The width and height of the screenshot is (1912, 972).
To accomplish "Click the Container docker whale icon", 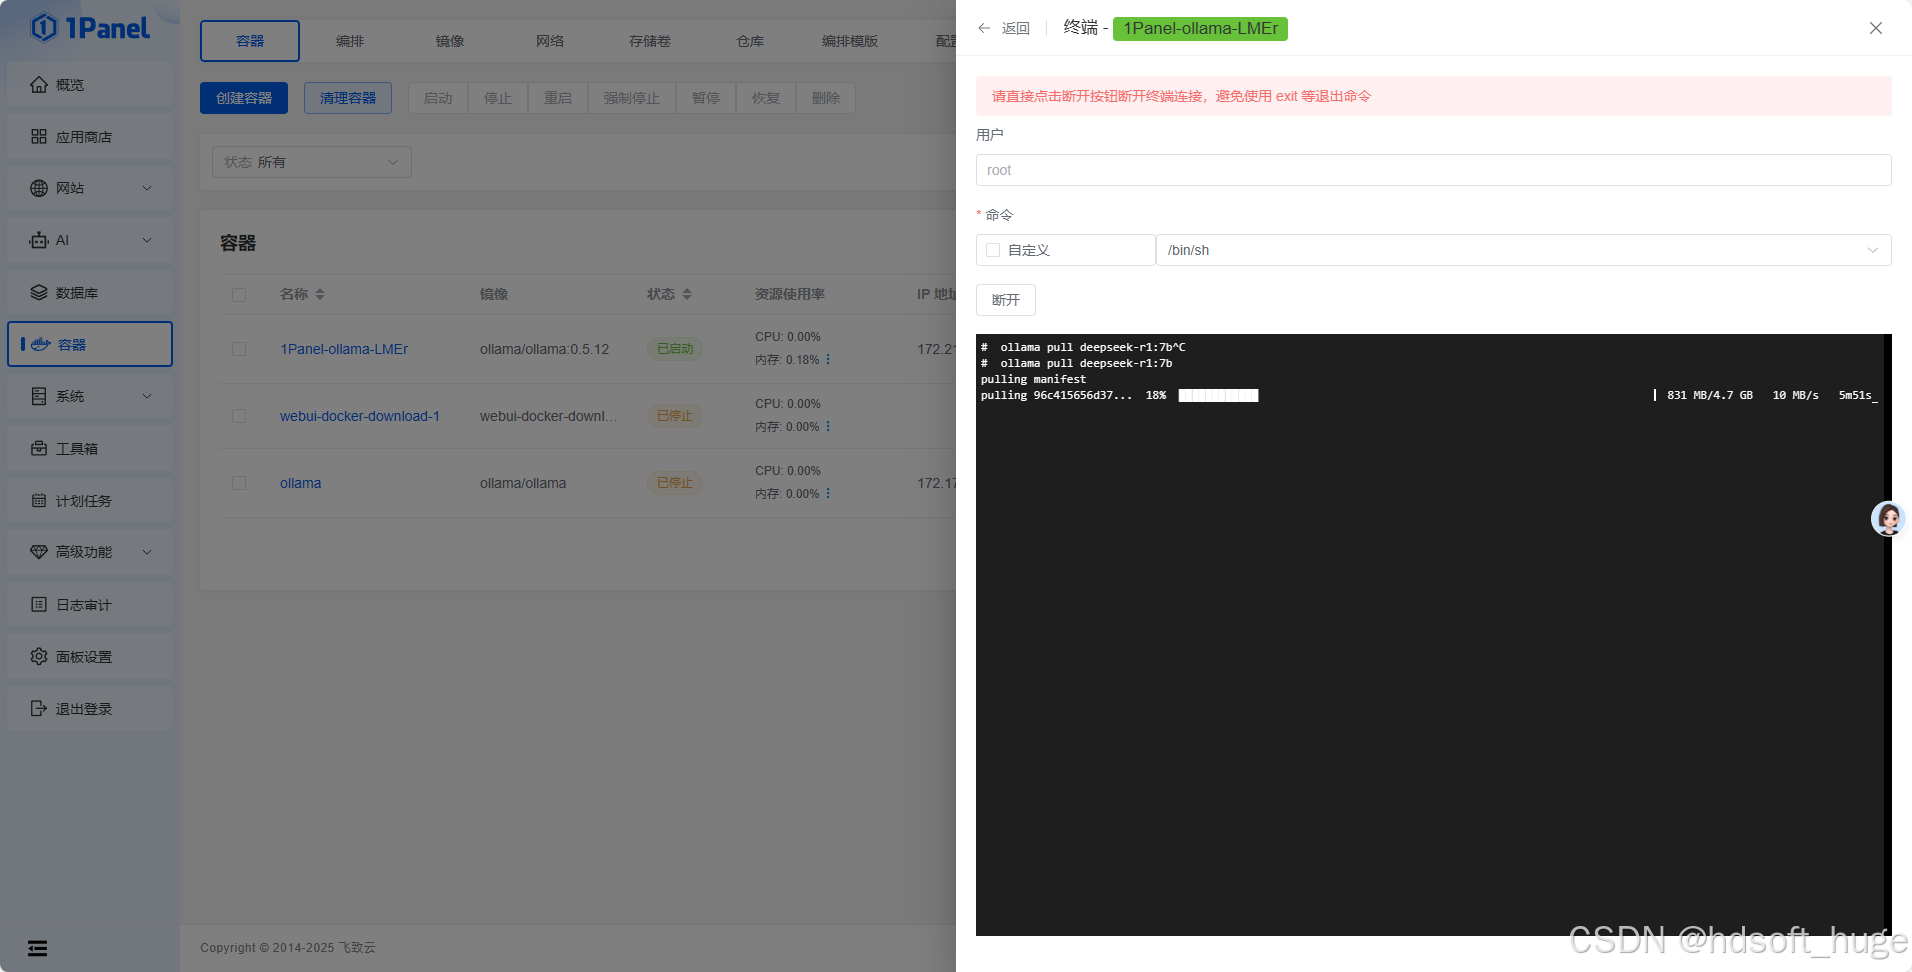I will pyautogui.click(x=41, y=344).
